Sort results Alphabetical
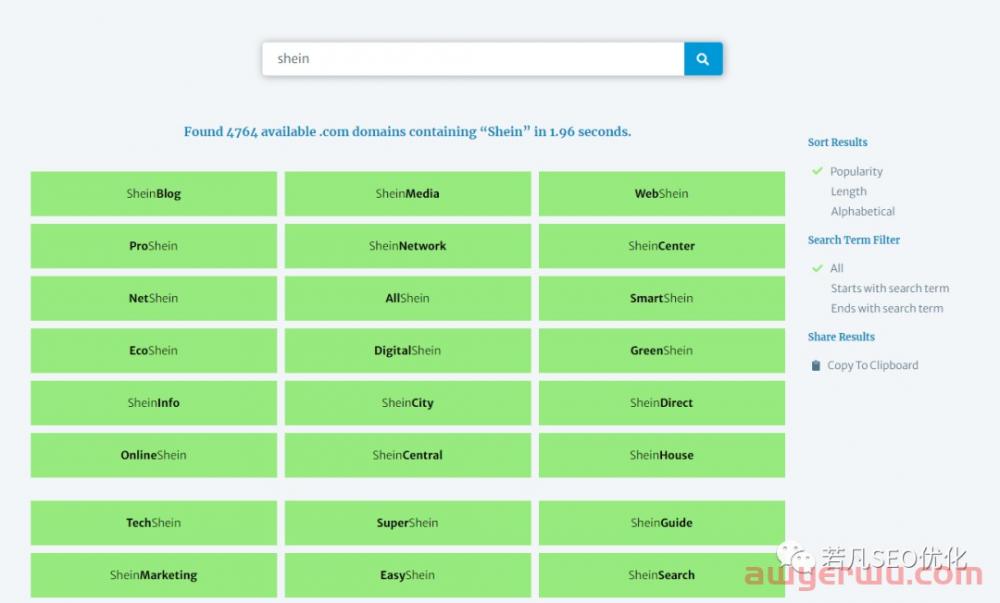Image resolution: width=1000 pixels, height=603 pixels. click(x=862, y=211)
